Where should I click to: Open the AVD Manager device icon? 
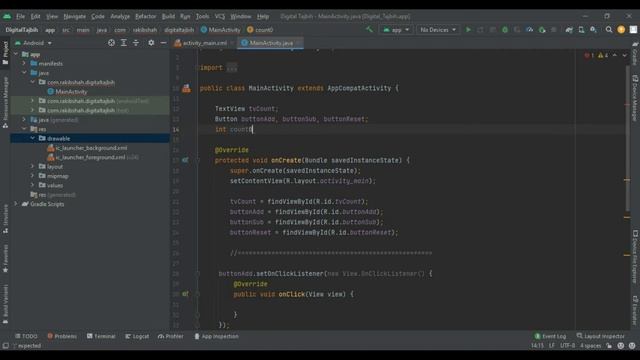pos(581,30)
